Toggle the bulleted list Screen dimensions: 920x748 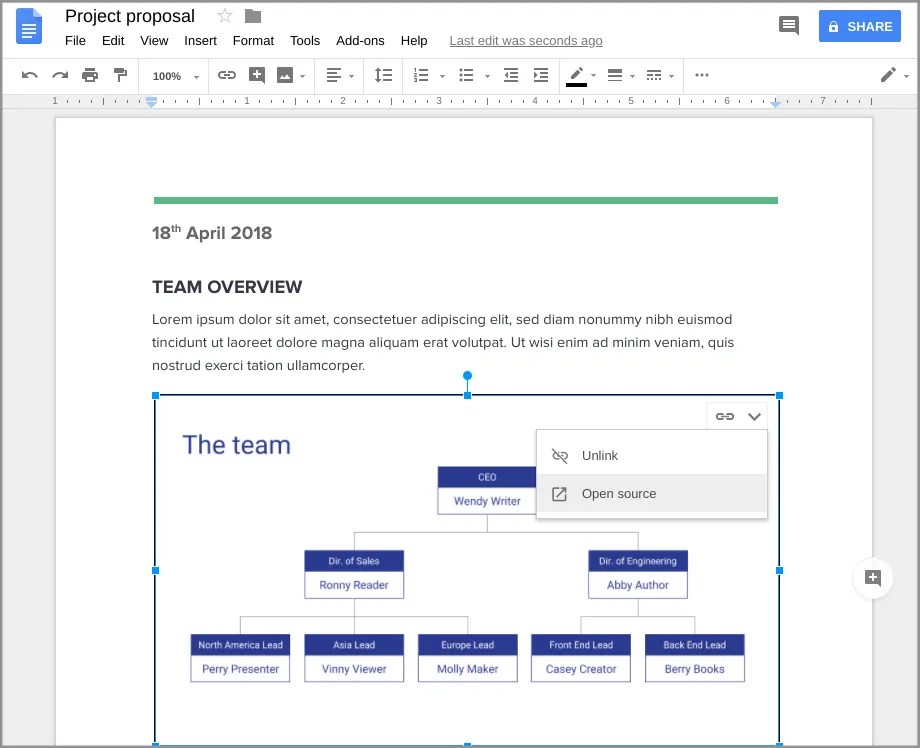466,75
